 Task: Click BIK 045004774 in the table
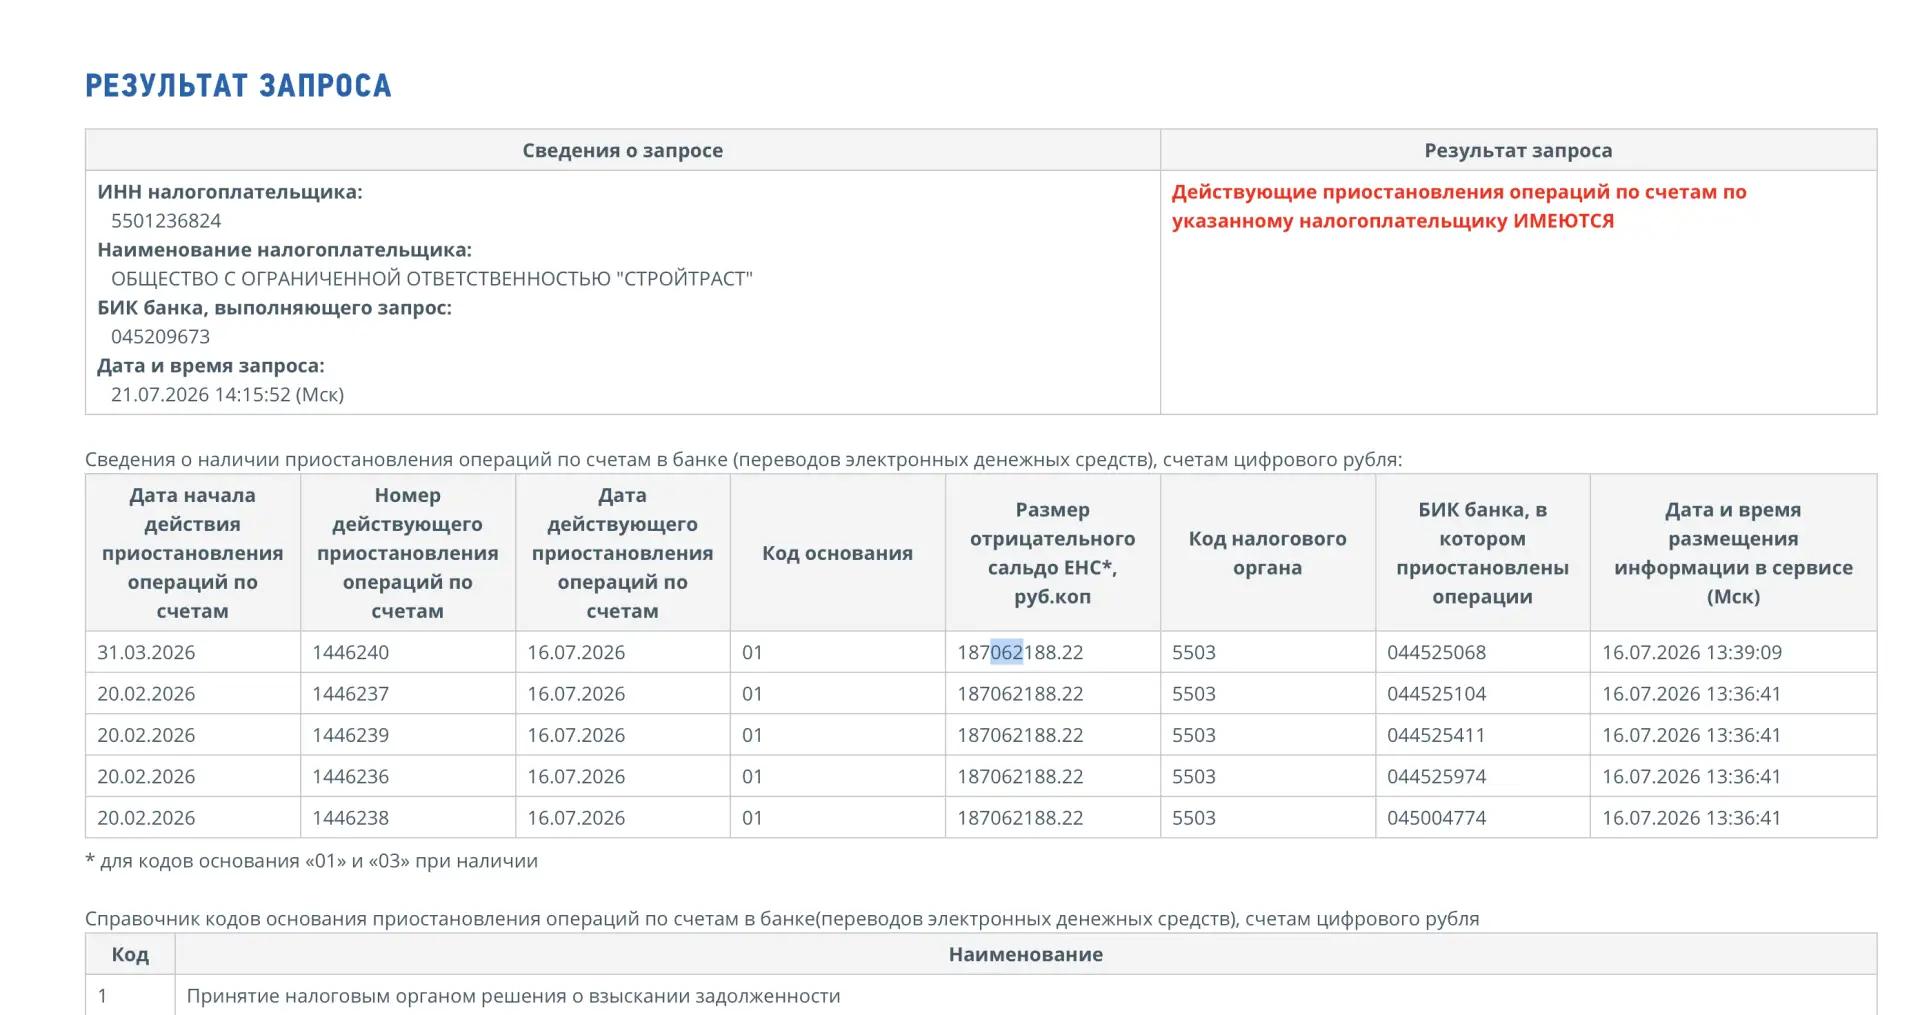[1436, 818]
